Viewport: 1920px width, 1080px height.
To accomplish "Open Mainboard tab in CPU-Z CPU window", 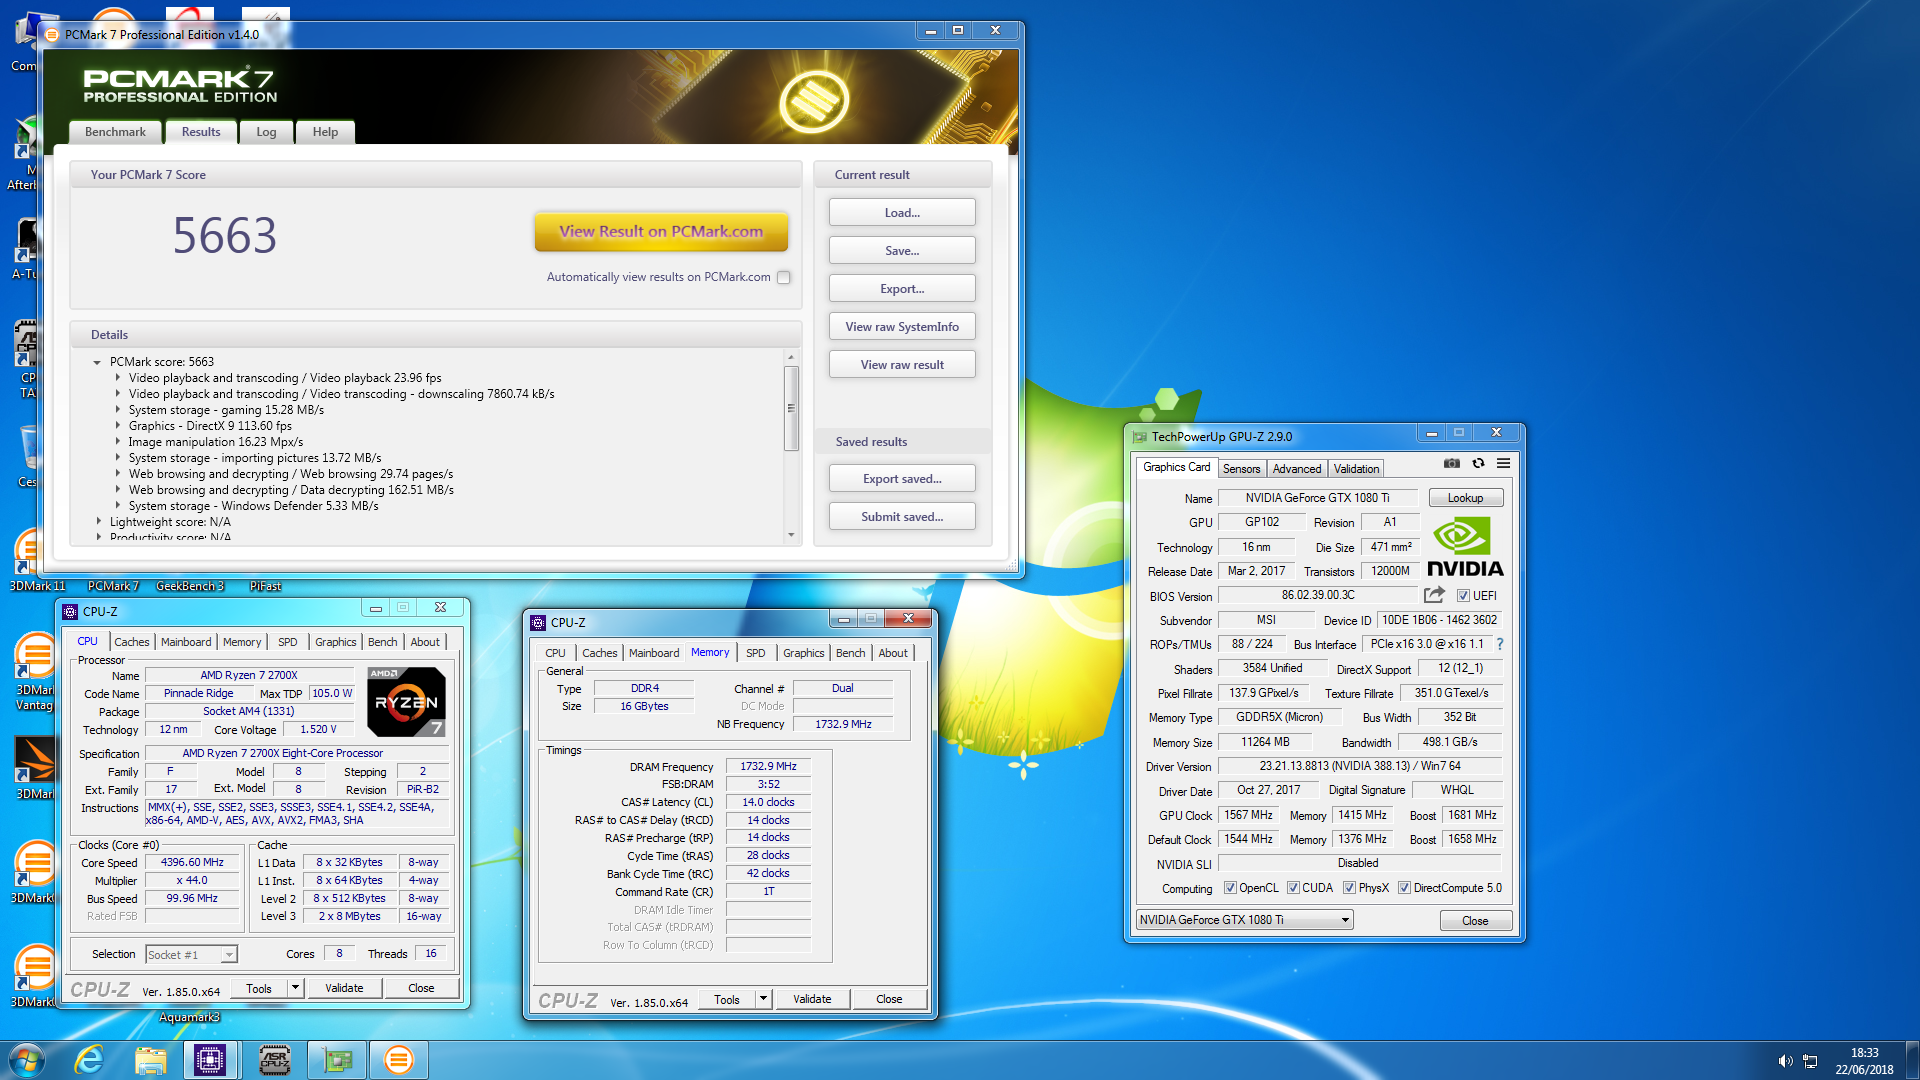I will click(186, 642).
